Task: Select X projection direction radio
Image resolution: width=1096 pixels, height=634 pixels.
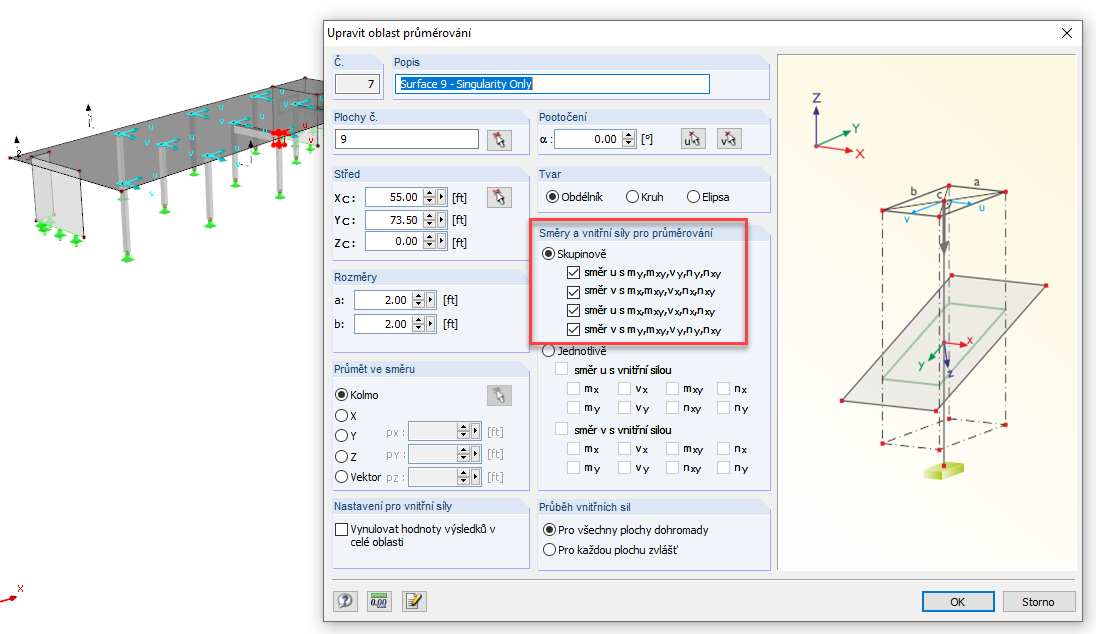Action: click(x=342, y=416)
